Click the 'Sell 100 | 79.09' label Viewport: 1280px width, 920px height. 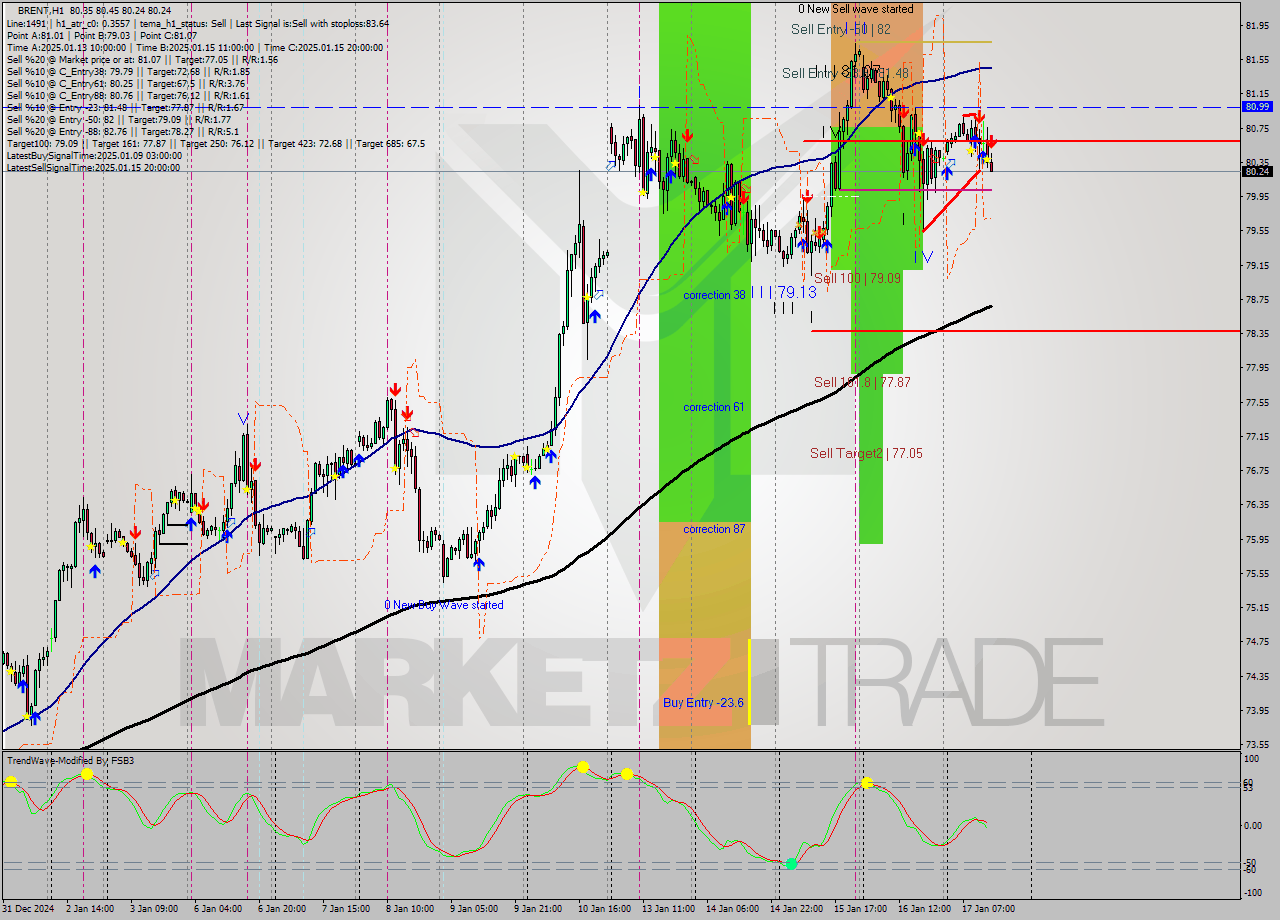pos(857,278)
